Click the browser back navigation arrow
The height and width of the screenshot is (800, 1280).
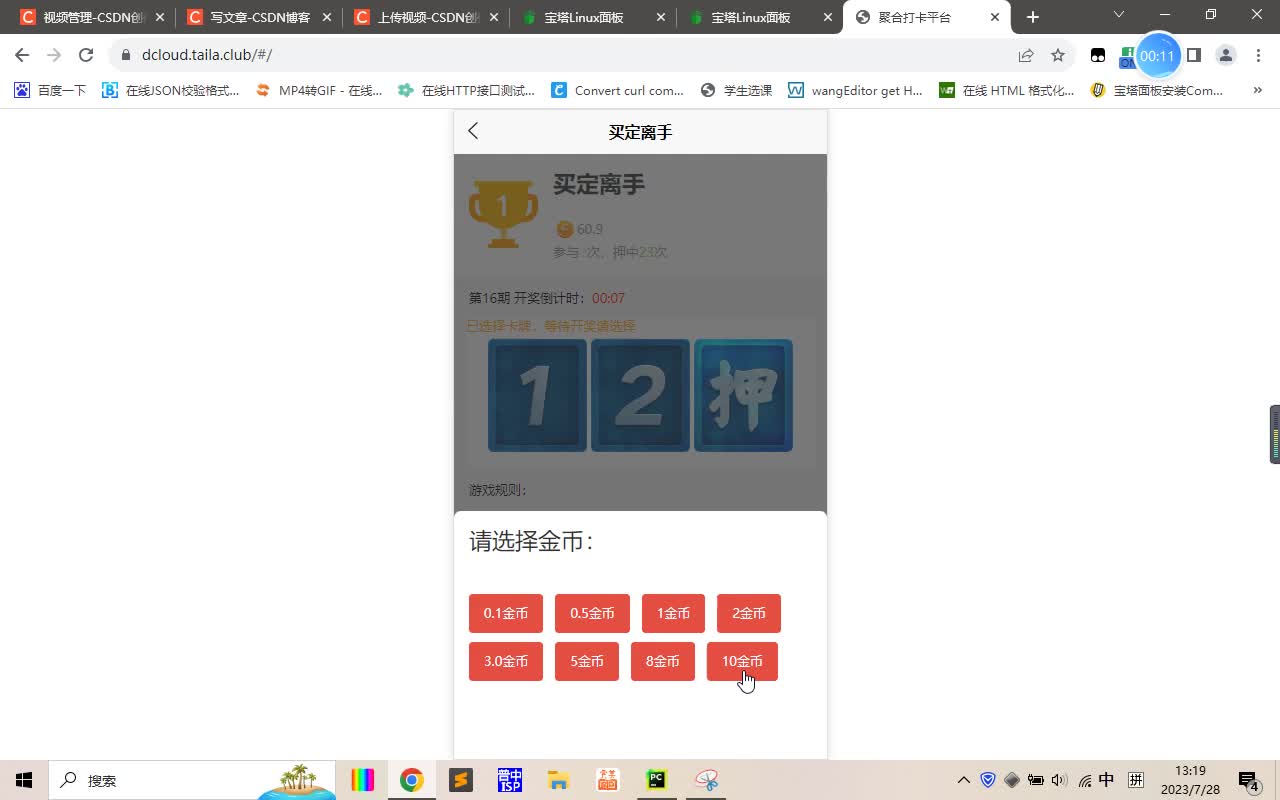point(22,55)
